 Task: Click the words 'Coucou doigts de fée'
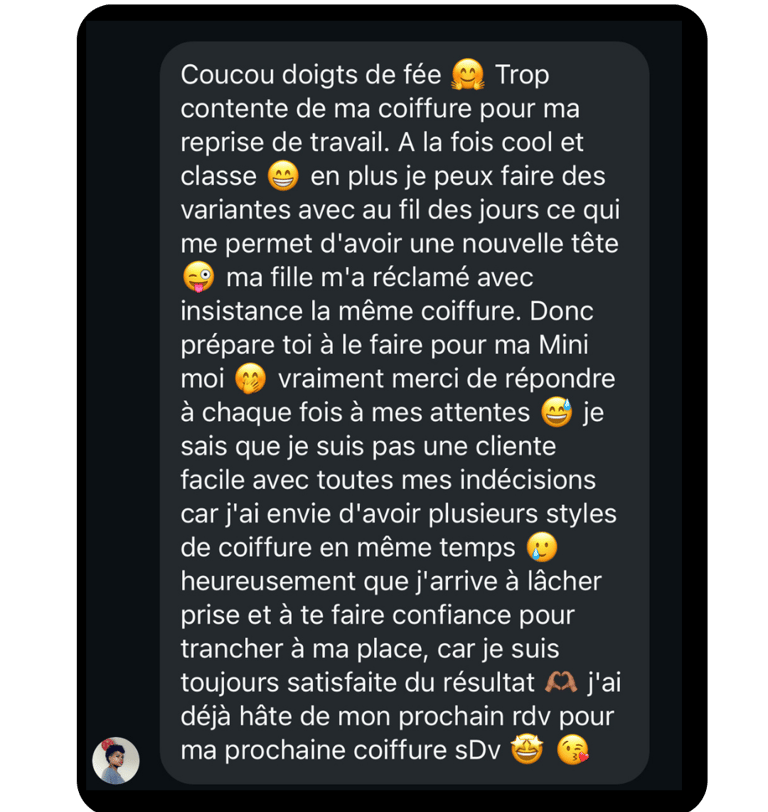coord(311,75)
